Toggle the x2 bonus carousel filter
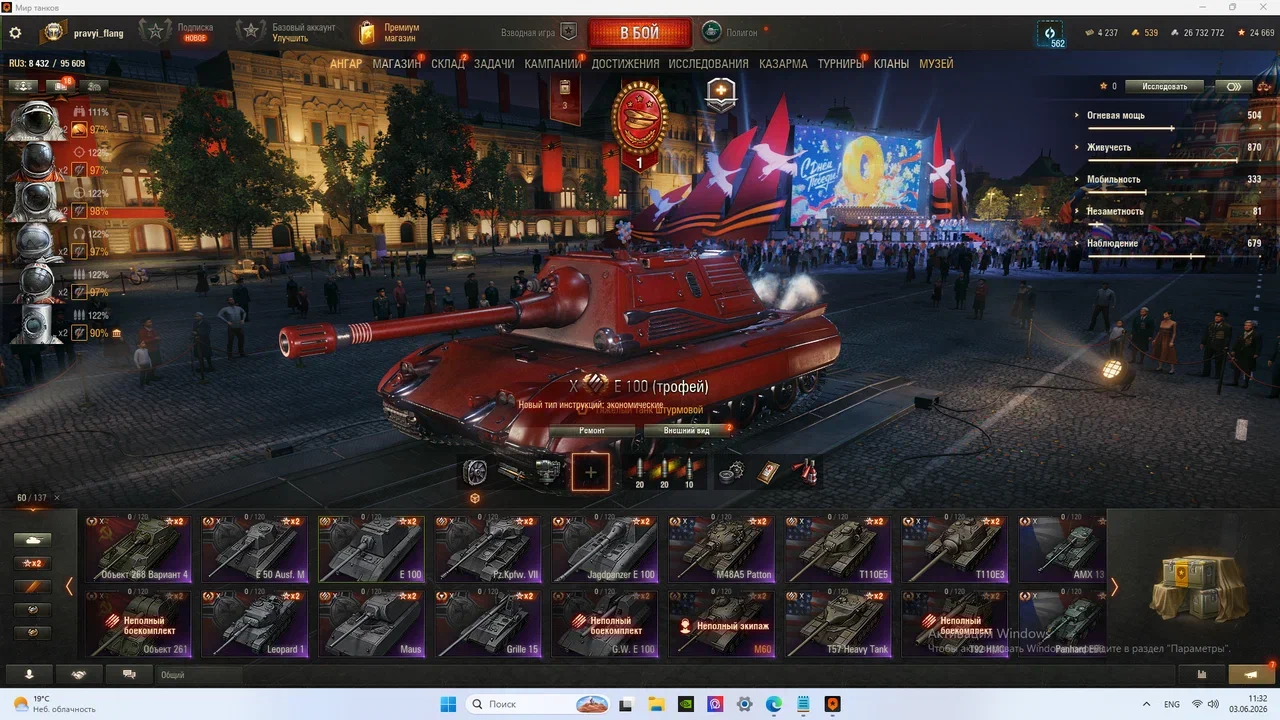Viewport: 1280px width, 720px height. [33, 563]
